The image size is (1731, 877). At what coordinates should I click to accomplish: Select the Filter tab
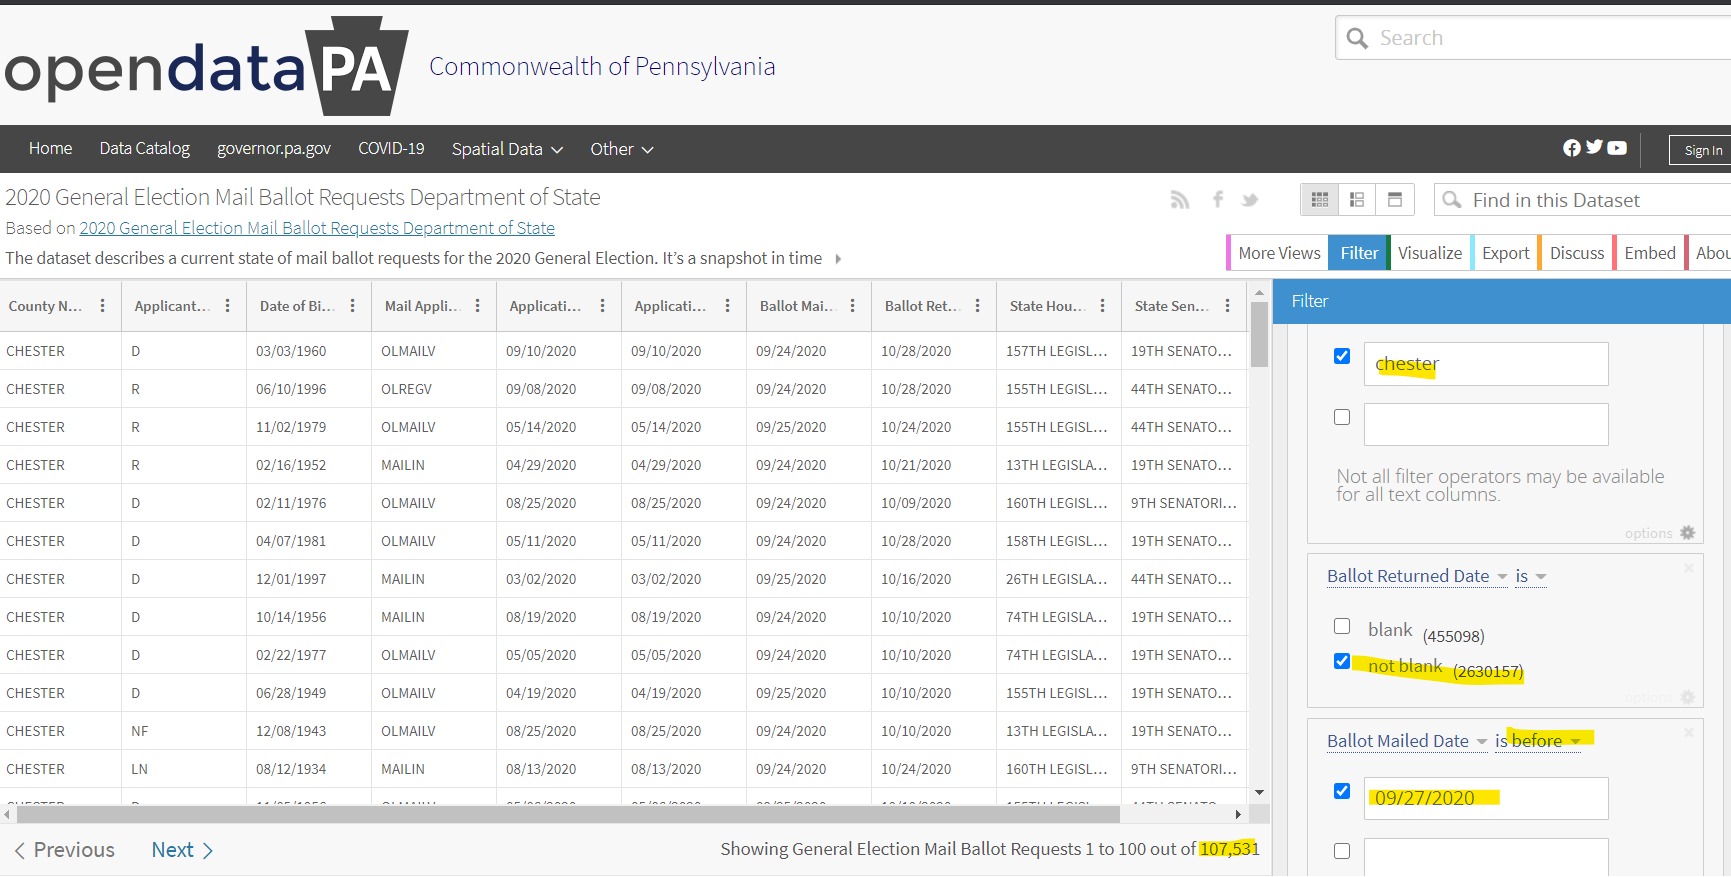[x=1359, y=253]
